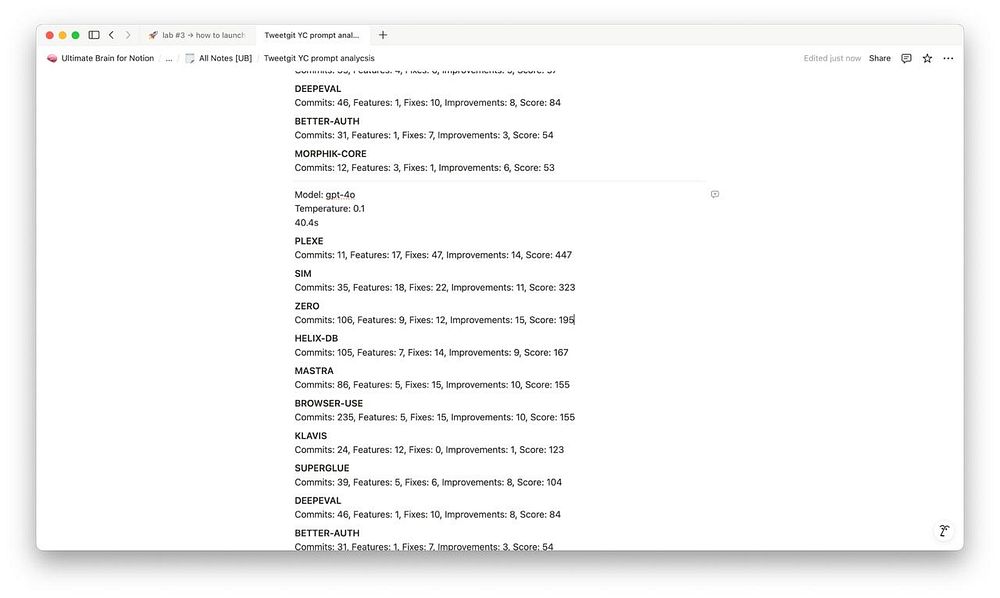This screenshot has width=1000, height=598.
Task: Click the stats line with Score: 167
Action: (431, 353)
